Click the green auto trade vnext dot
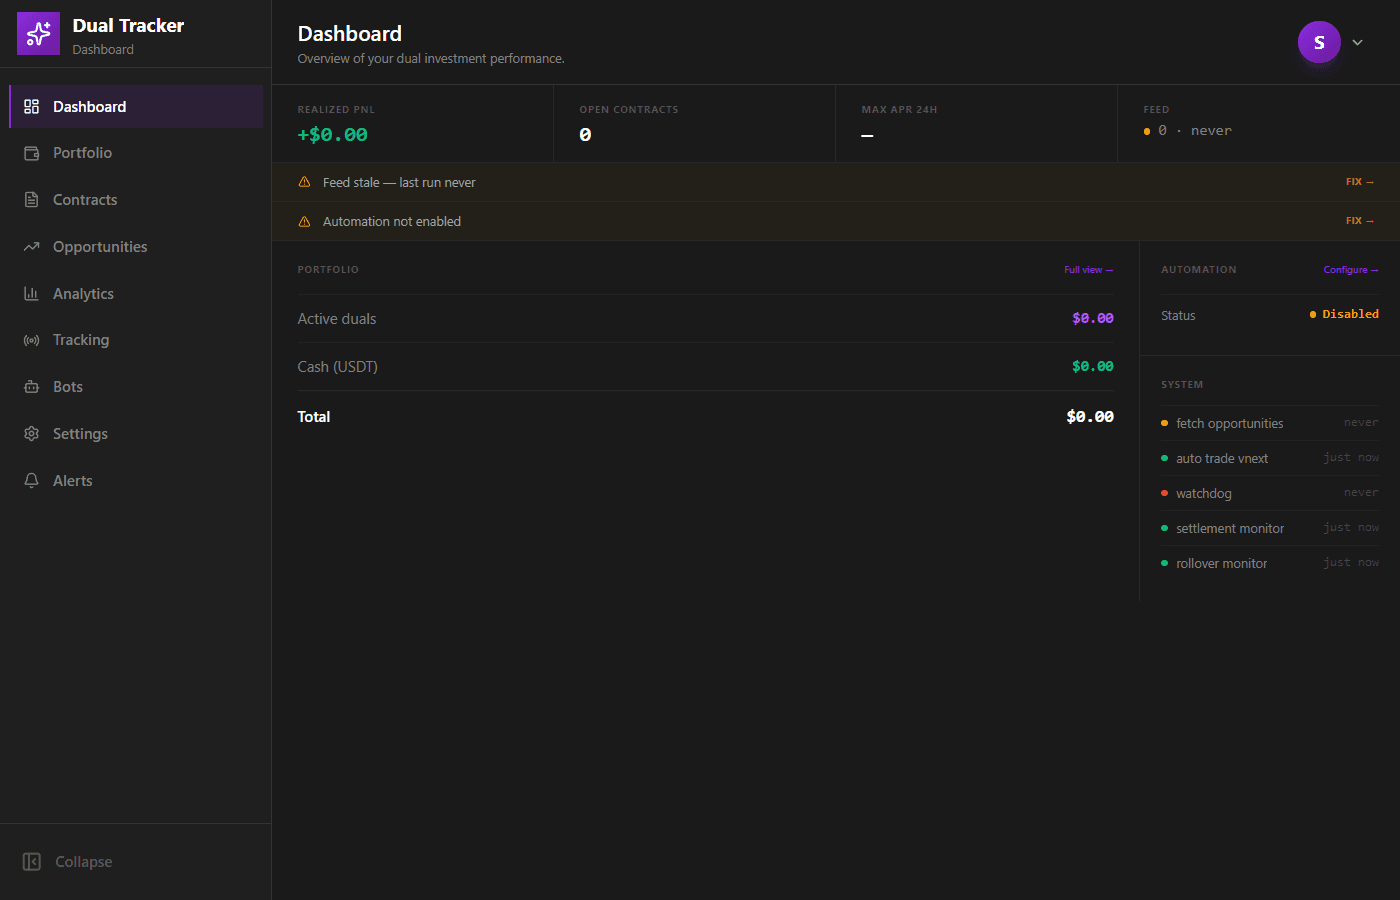 pyautogui.click(x=1164, y=458)
